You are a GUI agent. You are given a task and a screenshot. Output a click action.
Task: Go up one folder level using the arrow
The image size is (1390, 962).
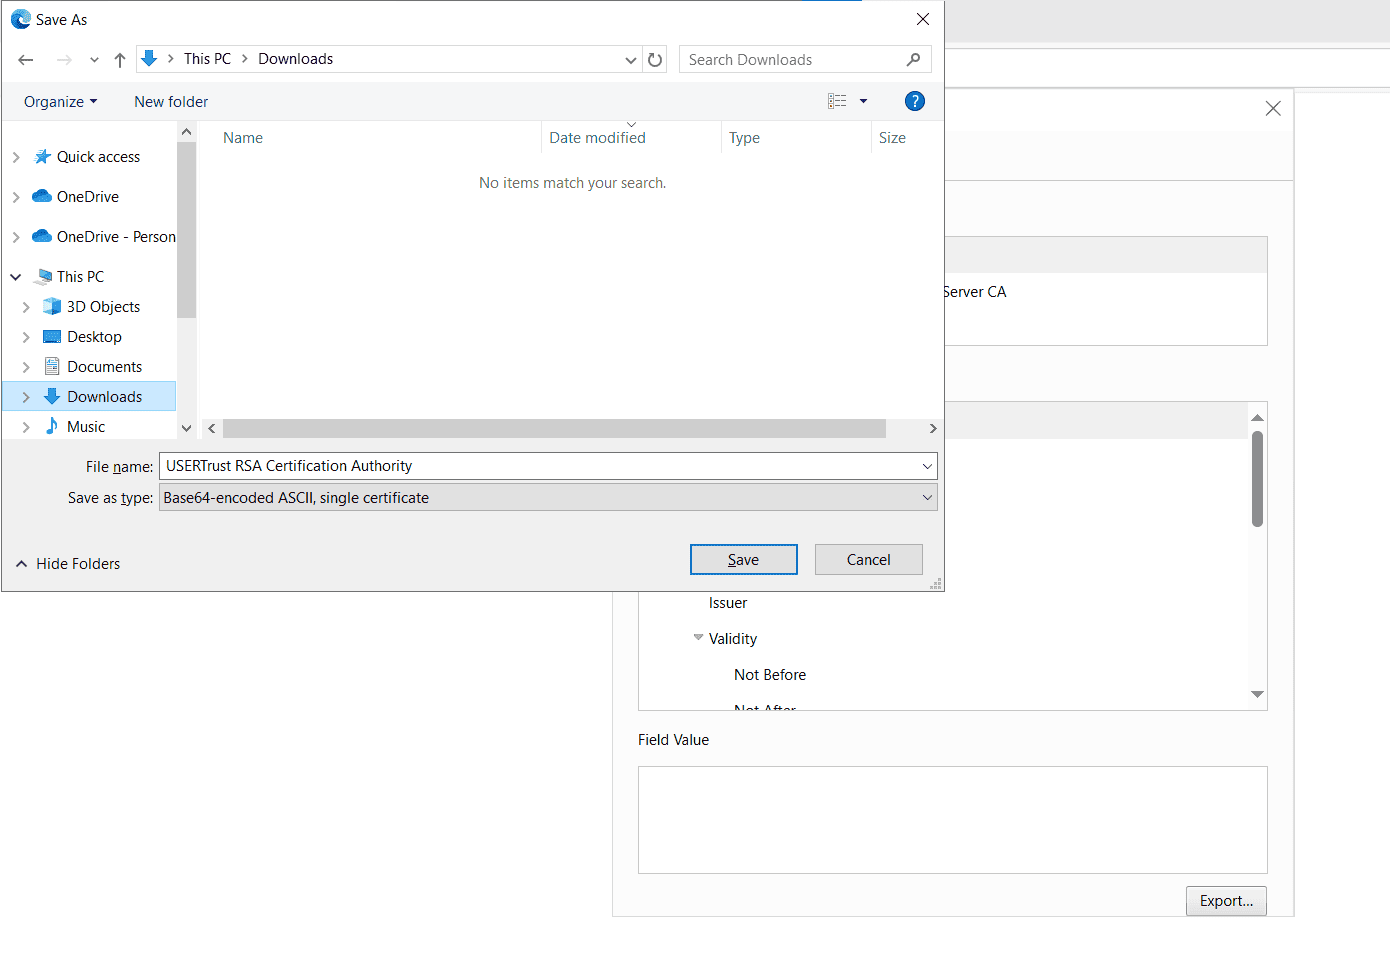[119, 59]
